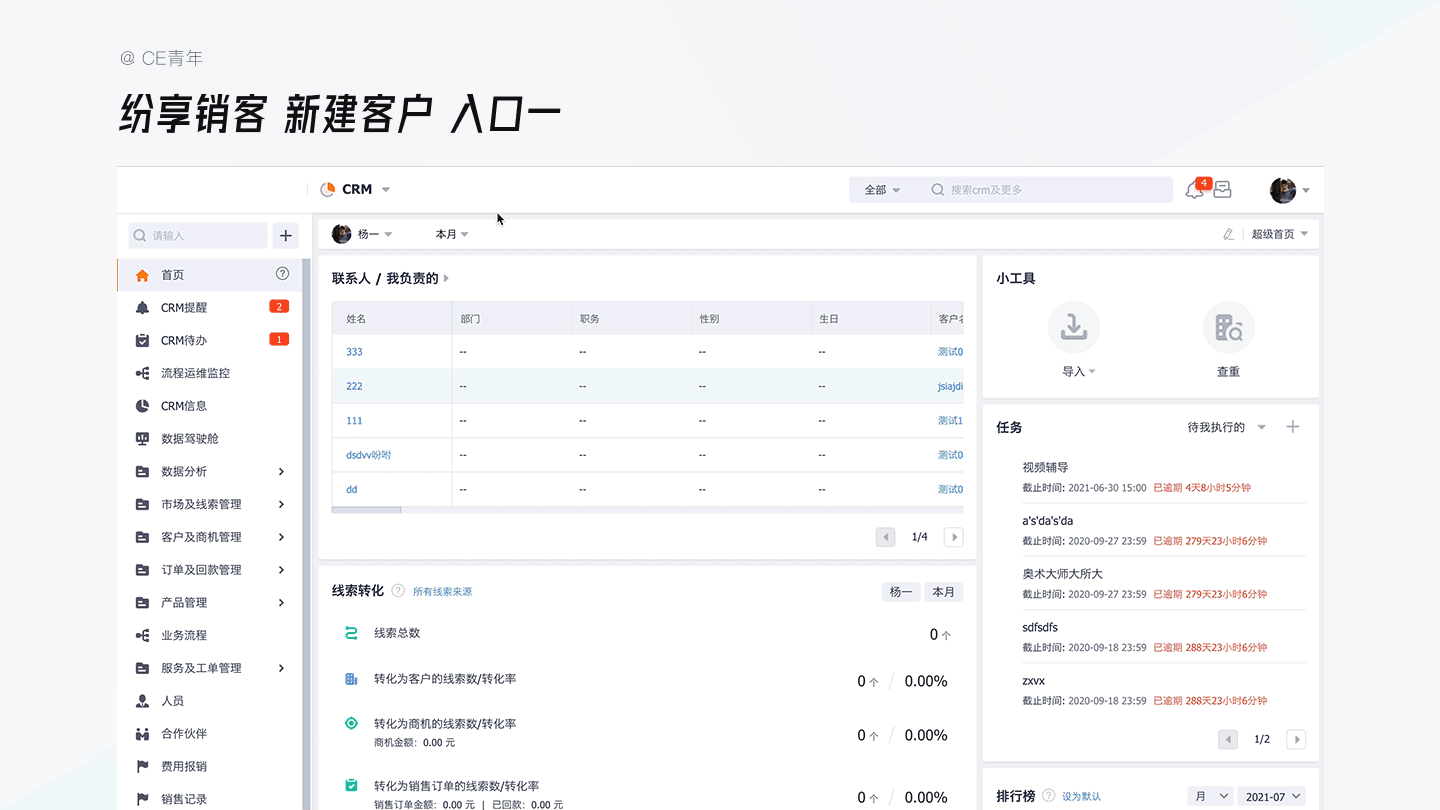Open the inbox mail icon in header
Image resolution: width=1440 pixels, height=810 pixels.
coord(1222,190)
